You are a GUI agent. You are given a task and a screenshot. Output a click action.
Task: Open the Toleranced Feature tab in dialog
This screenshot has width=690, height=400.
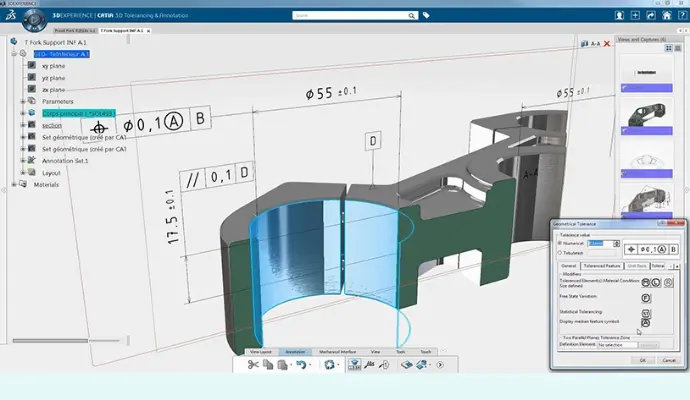pyautogui.click(x=602, y=266)
